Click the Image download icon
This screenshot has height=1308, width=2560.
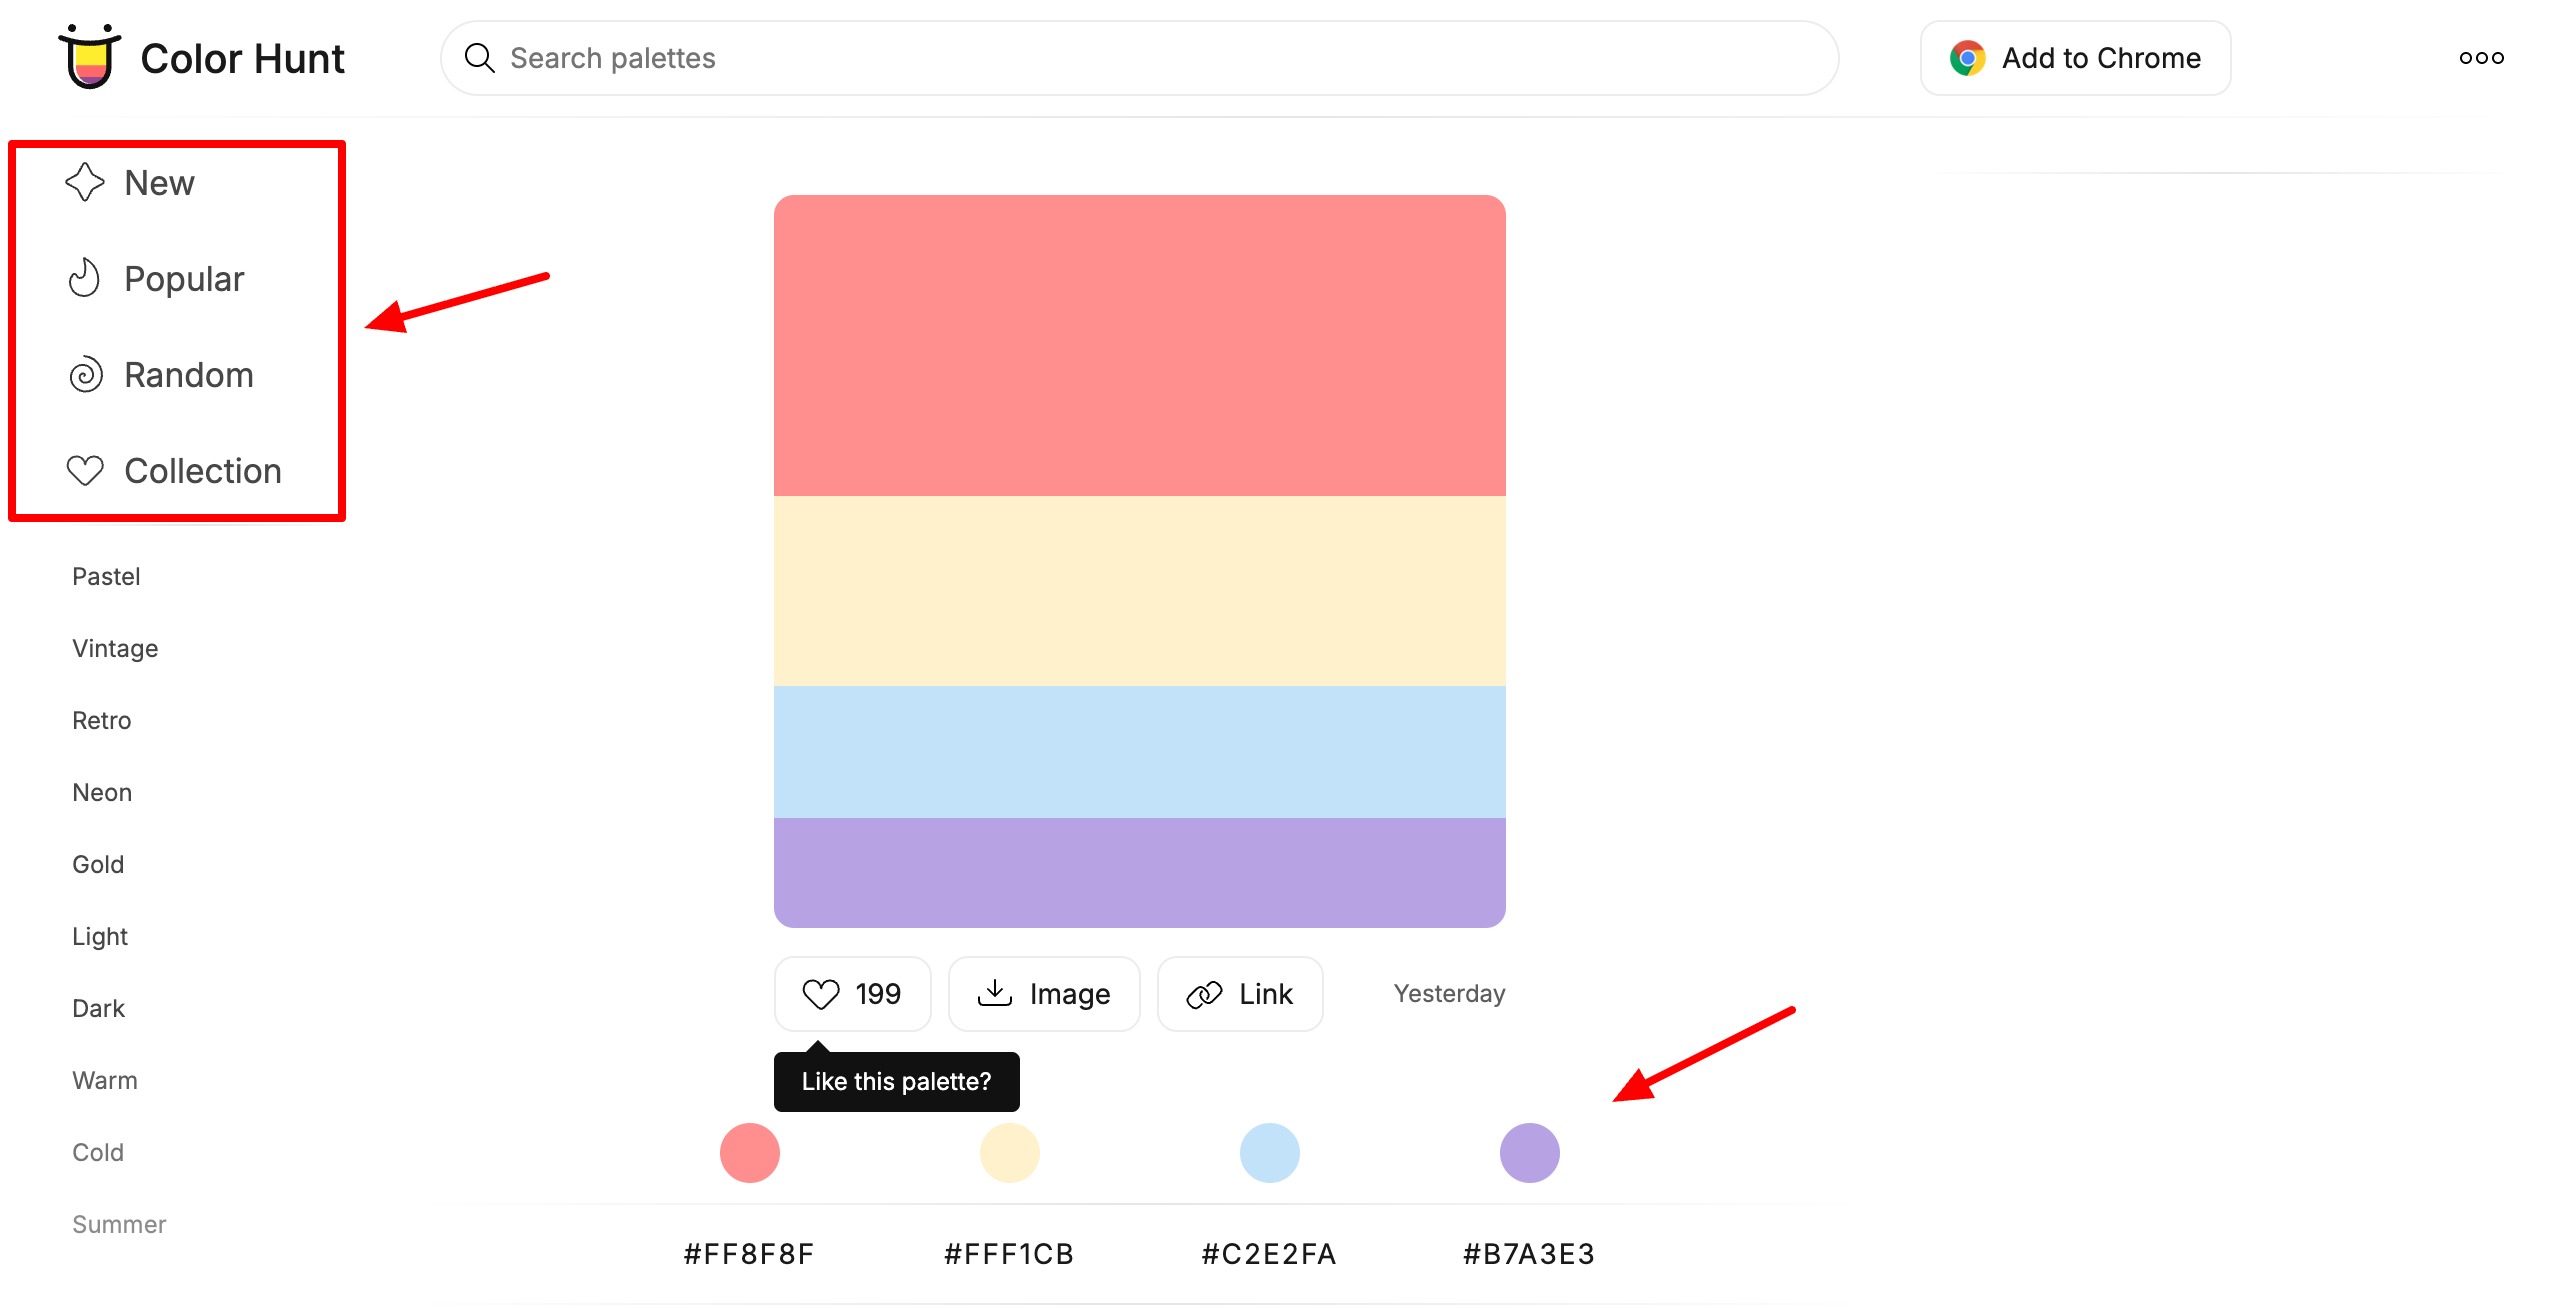[995, 993]
